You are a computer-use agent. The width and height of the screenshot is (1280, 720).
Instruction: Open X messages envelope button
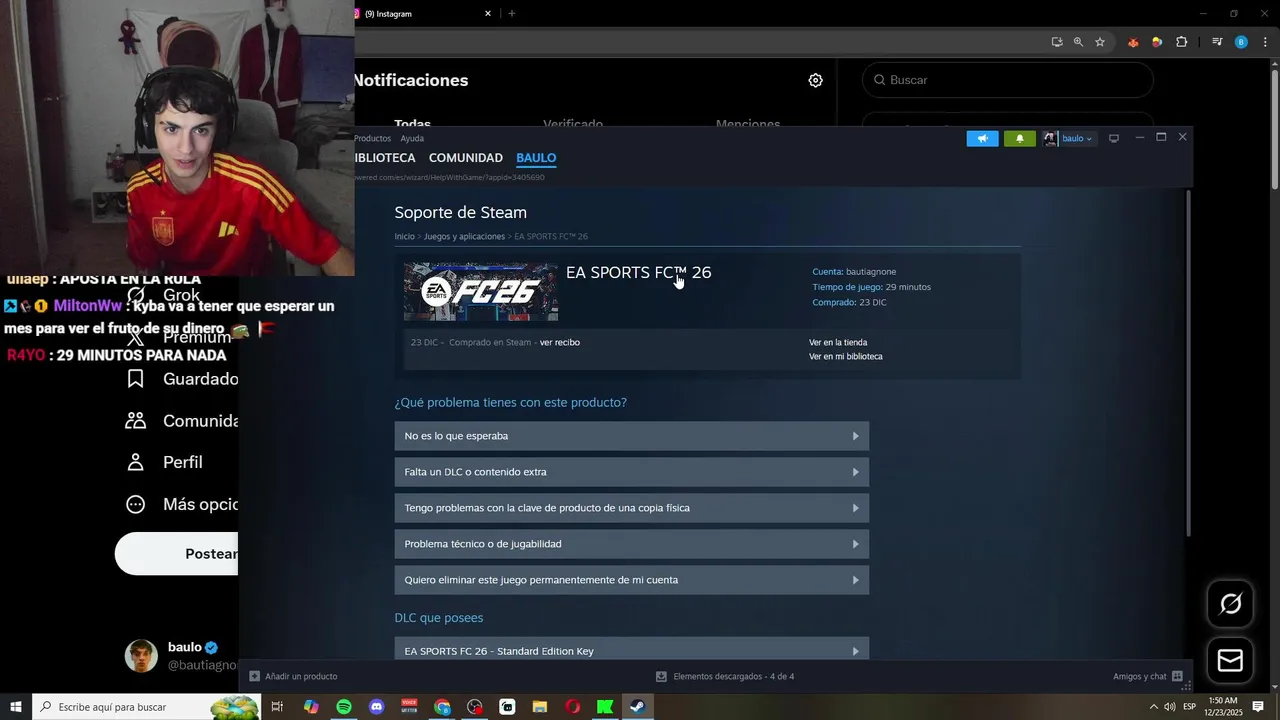coord(1231,660)
